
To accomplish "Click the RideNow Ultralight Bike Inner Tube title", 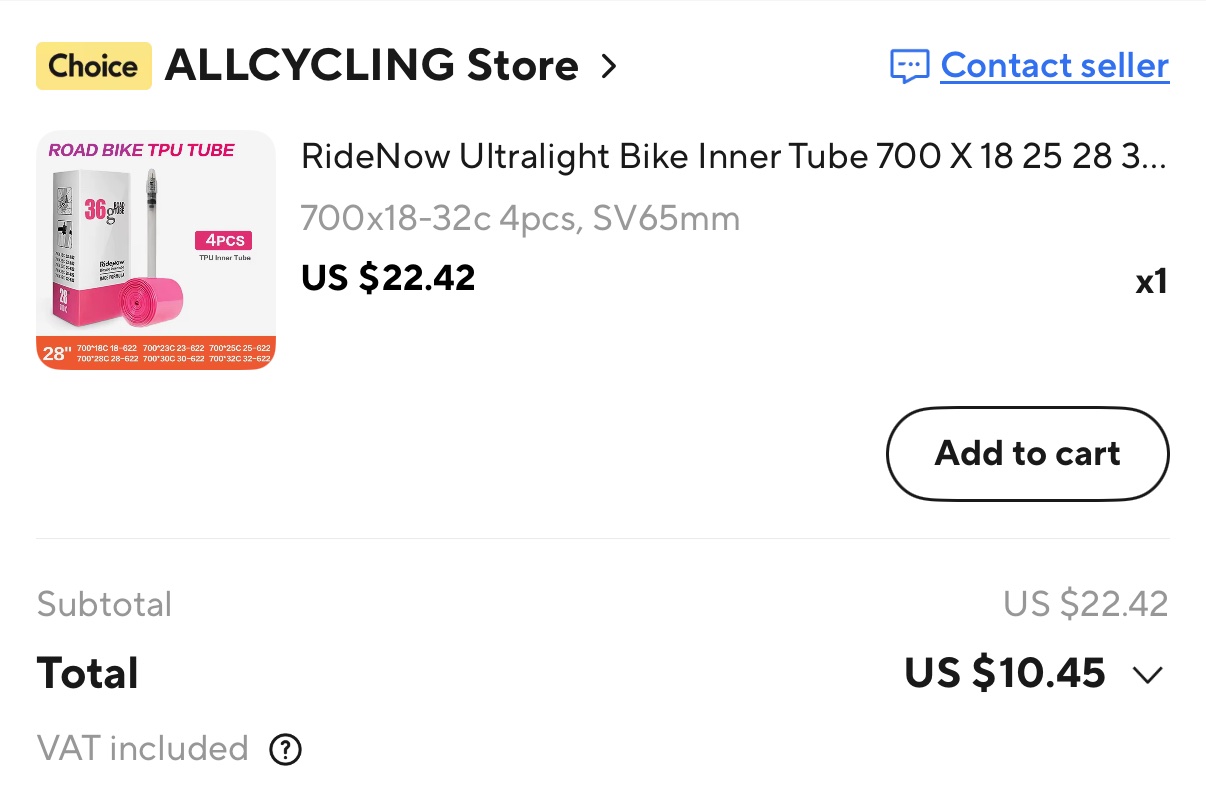I will coord(733,156).
